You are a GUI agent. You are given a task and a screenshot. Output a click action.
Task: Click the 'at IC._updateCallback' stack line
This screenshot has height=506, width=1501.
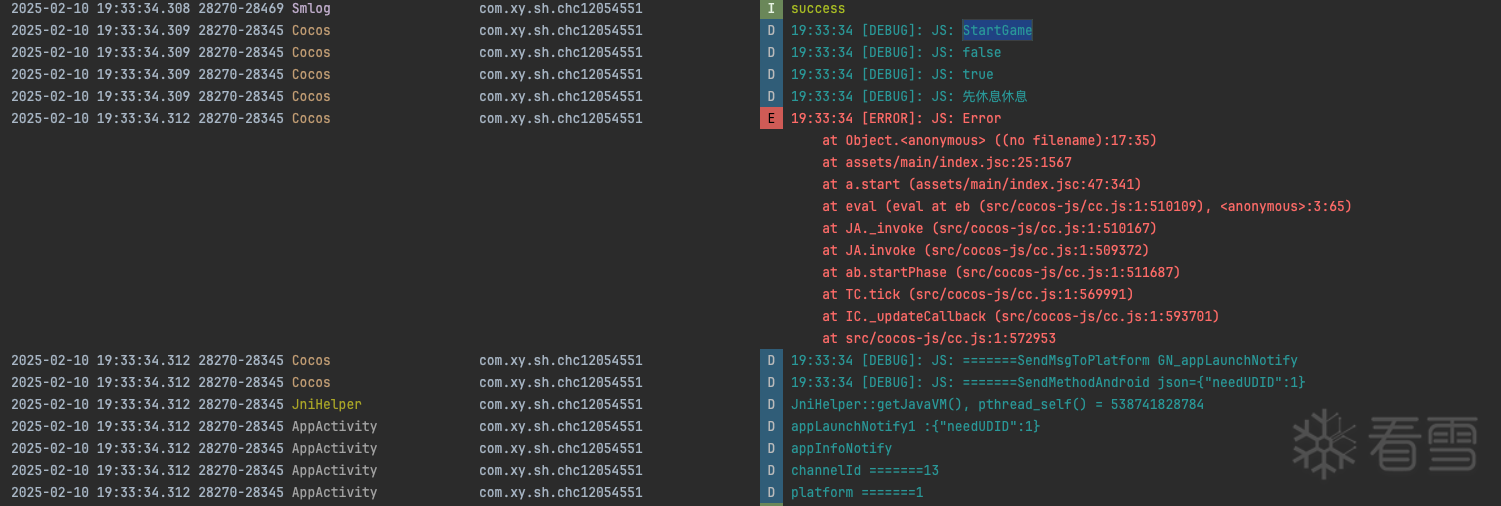pos(1021,316)
